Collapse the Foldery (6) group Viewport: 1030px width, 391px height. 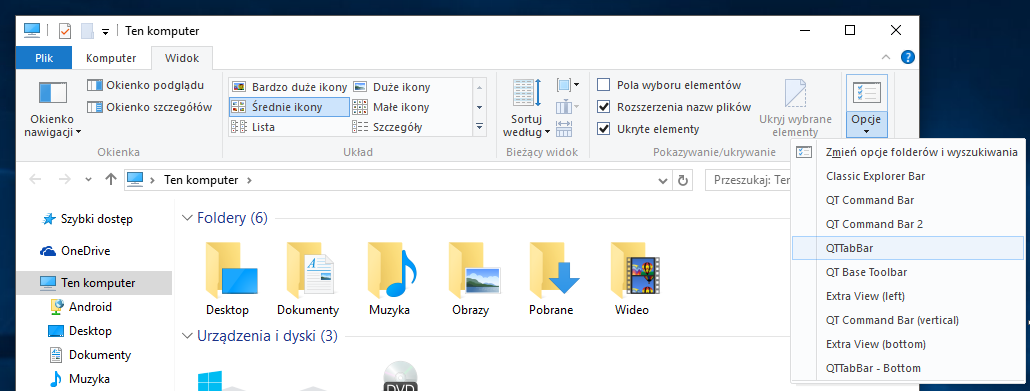tap(188, 218)
